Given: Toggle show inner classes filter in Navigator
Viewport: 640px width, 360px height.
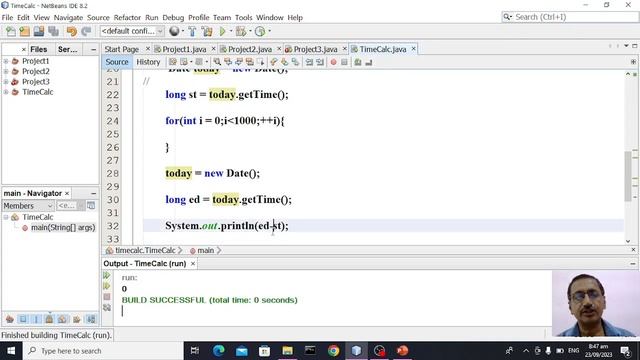Looking at the screenshot, I should coord(62,319).
